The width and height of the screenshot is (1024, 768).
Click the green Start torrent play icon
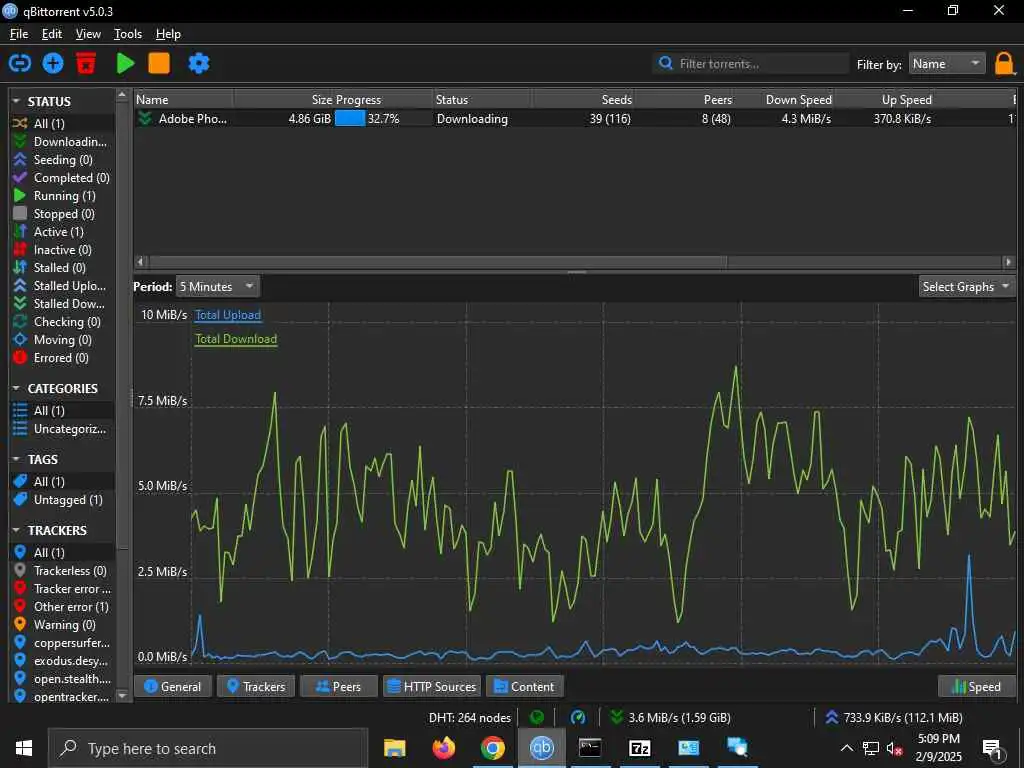[x=125, y=63]
